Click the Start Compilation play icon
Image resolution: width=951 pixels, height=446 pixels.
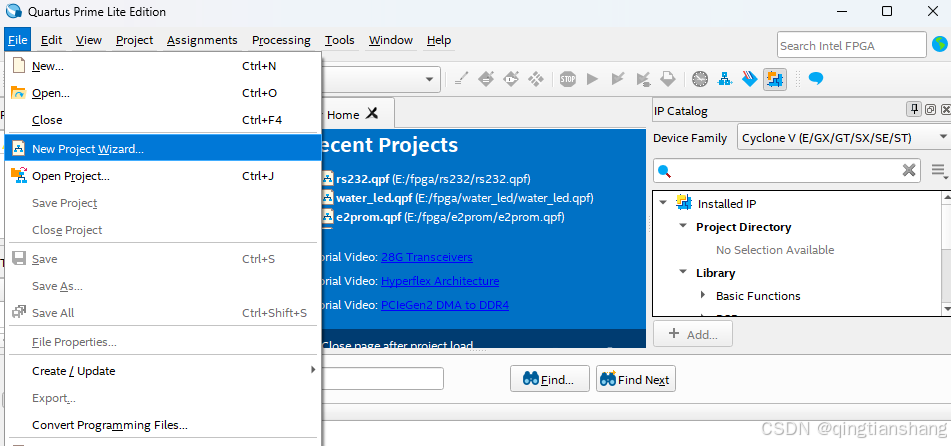click(x=593, y=79)
